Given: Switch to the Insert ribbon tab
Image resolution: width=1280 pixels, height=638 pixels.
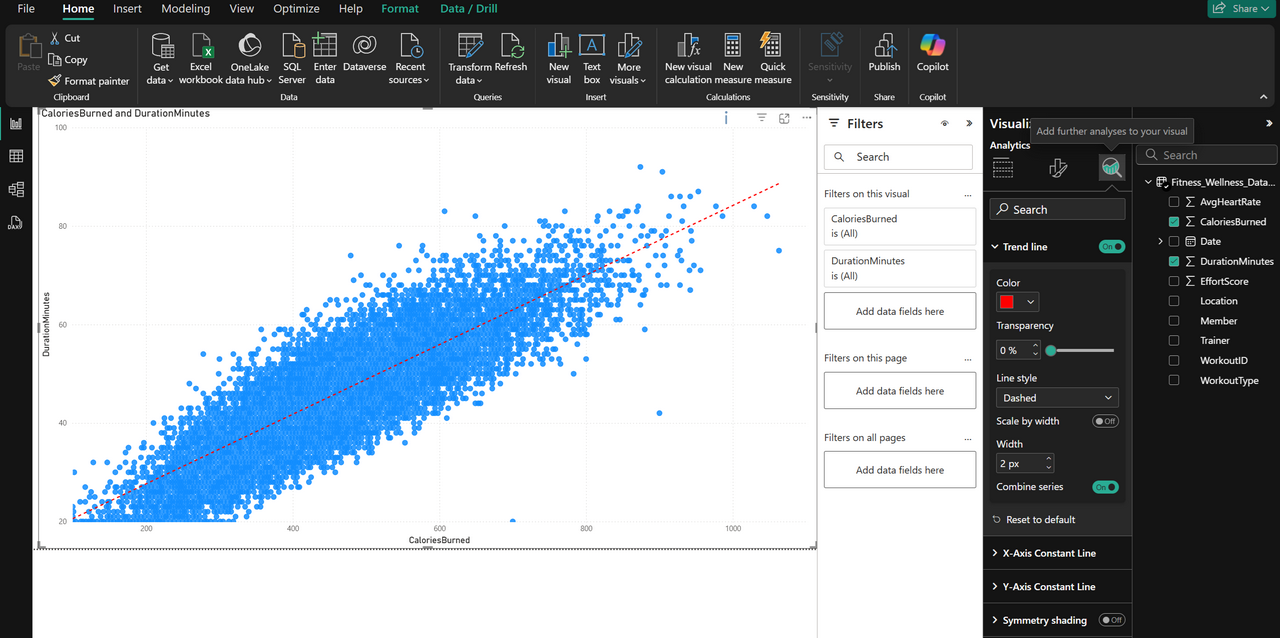Looking at the screenshot, I should pos(127,9).
